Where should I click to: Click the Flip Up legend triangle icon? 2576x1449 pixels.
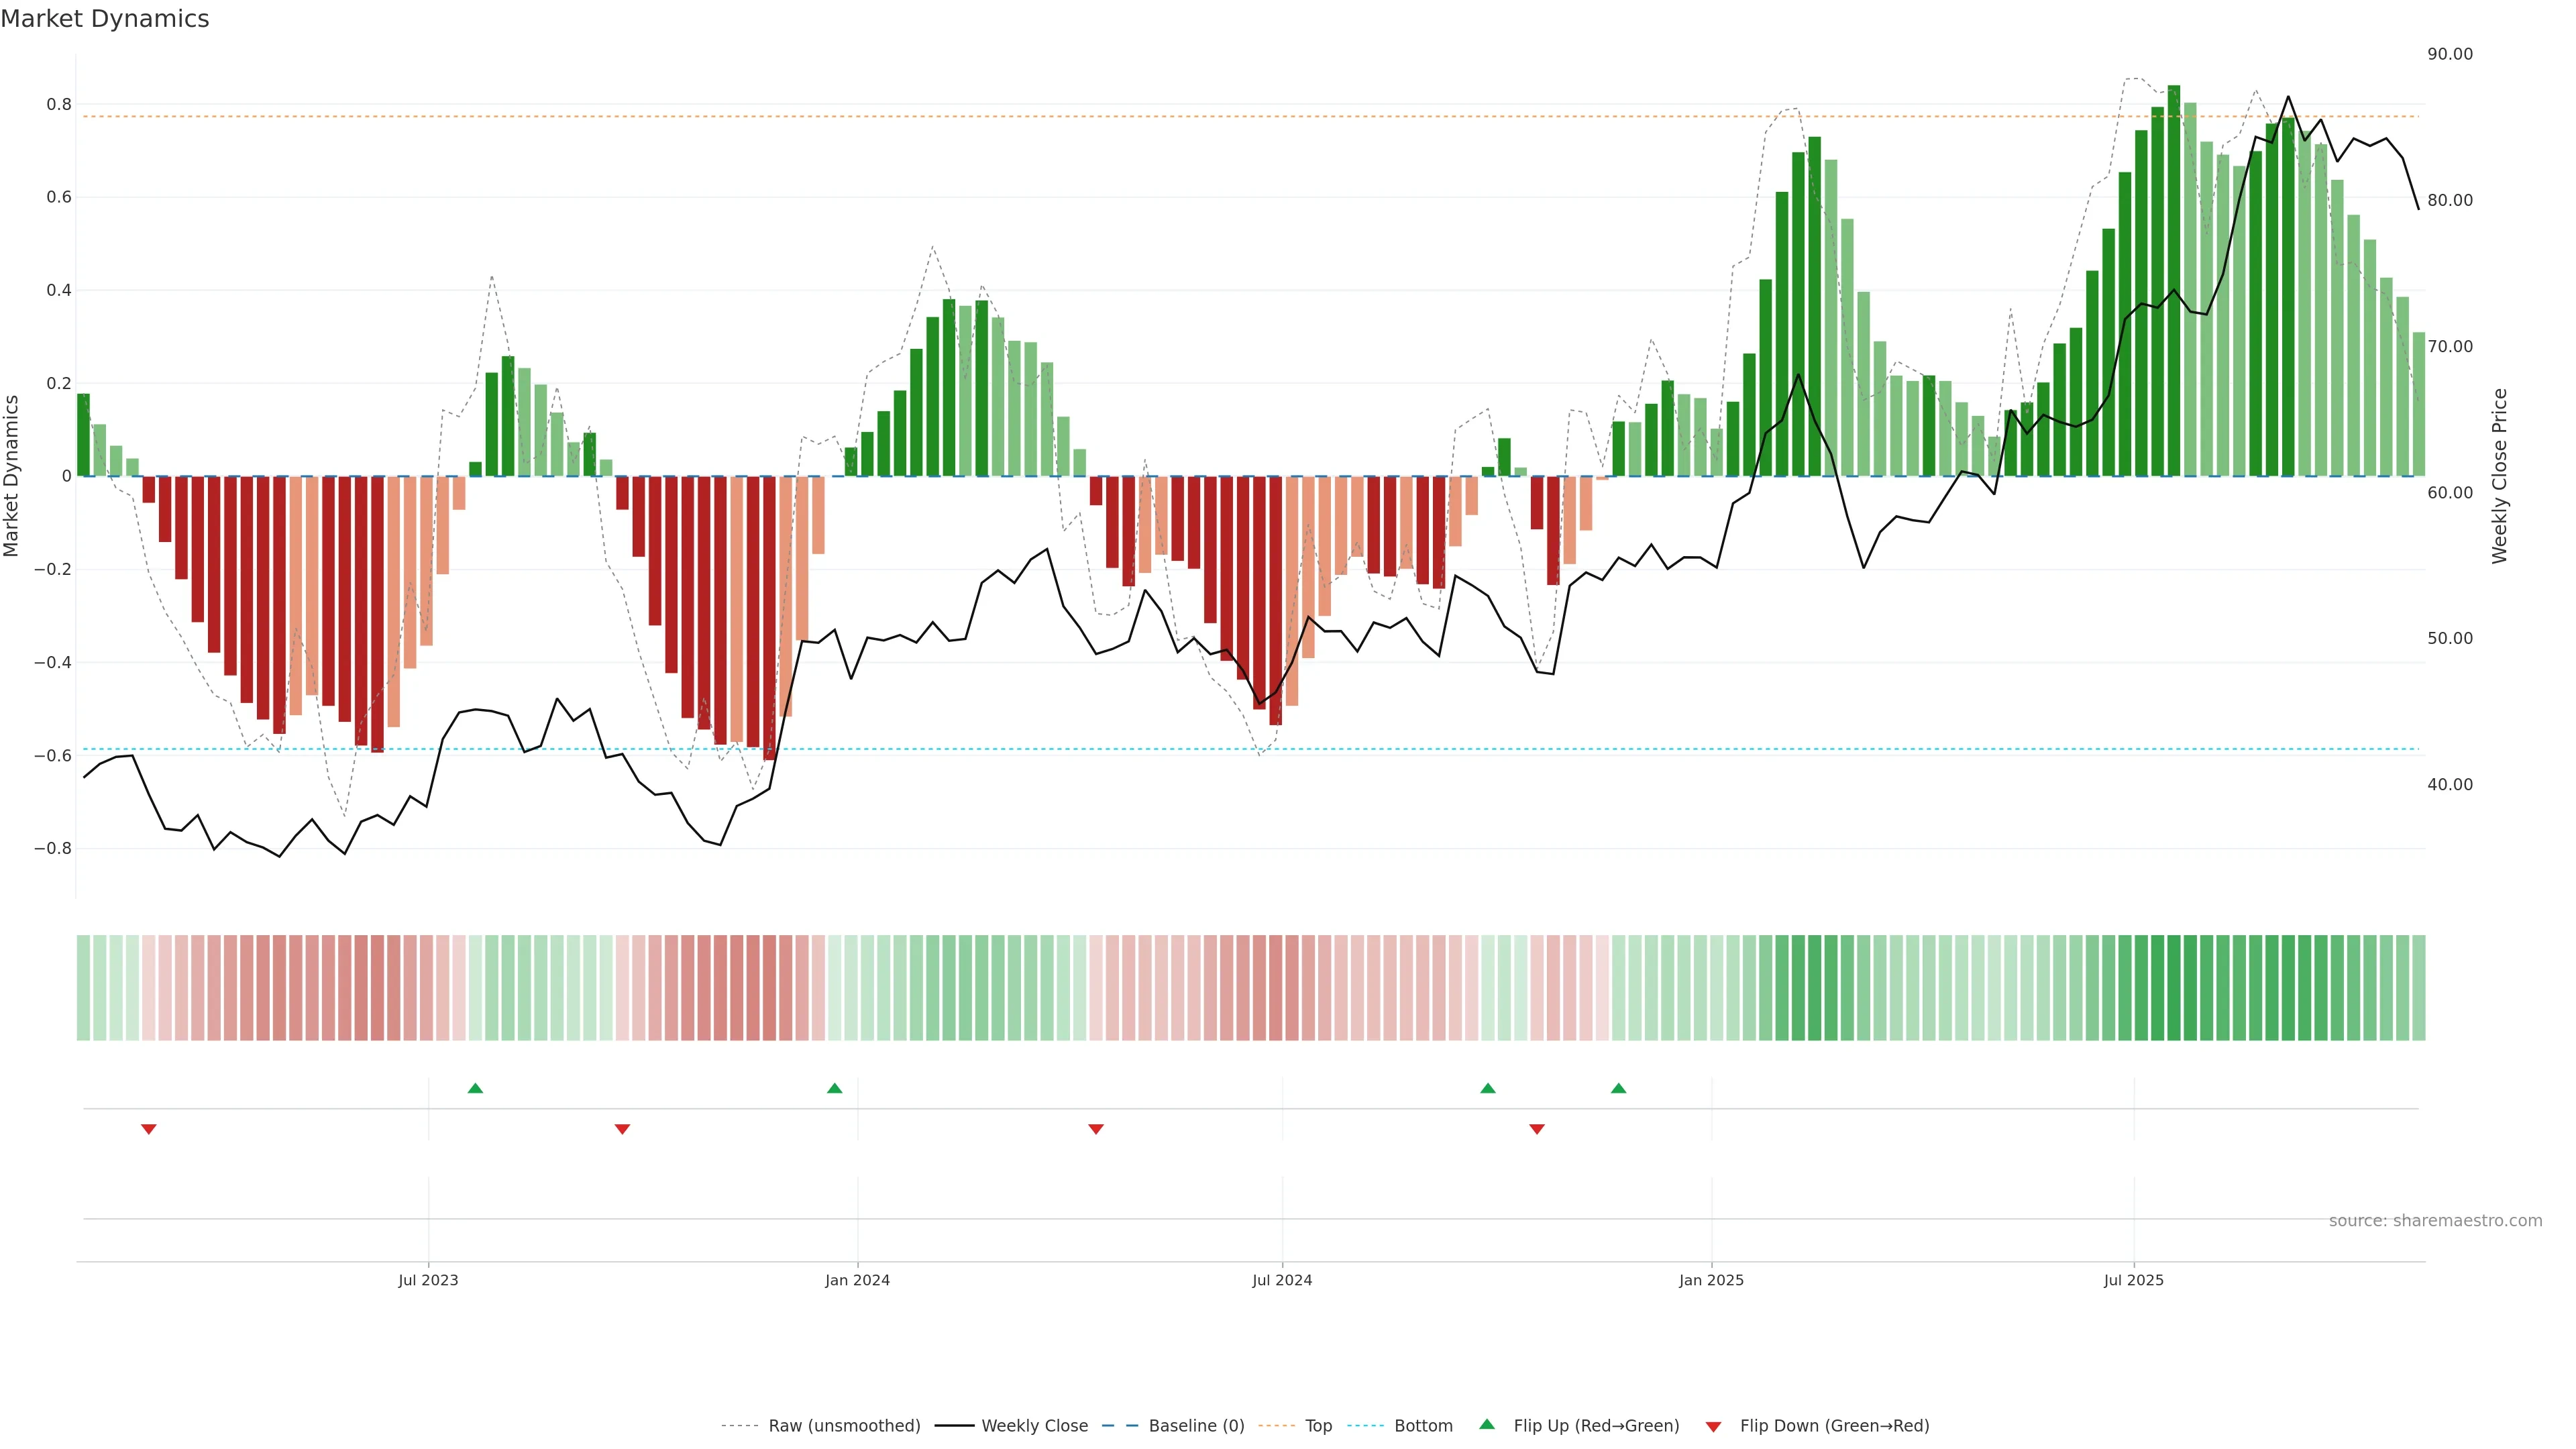[x=1487, y=1424]
